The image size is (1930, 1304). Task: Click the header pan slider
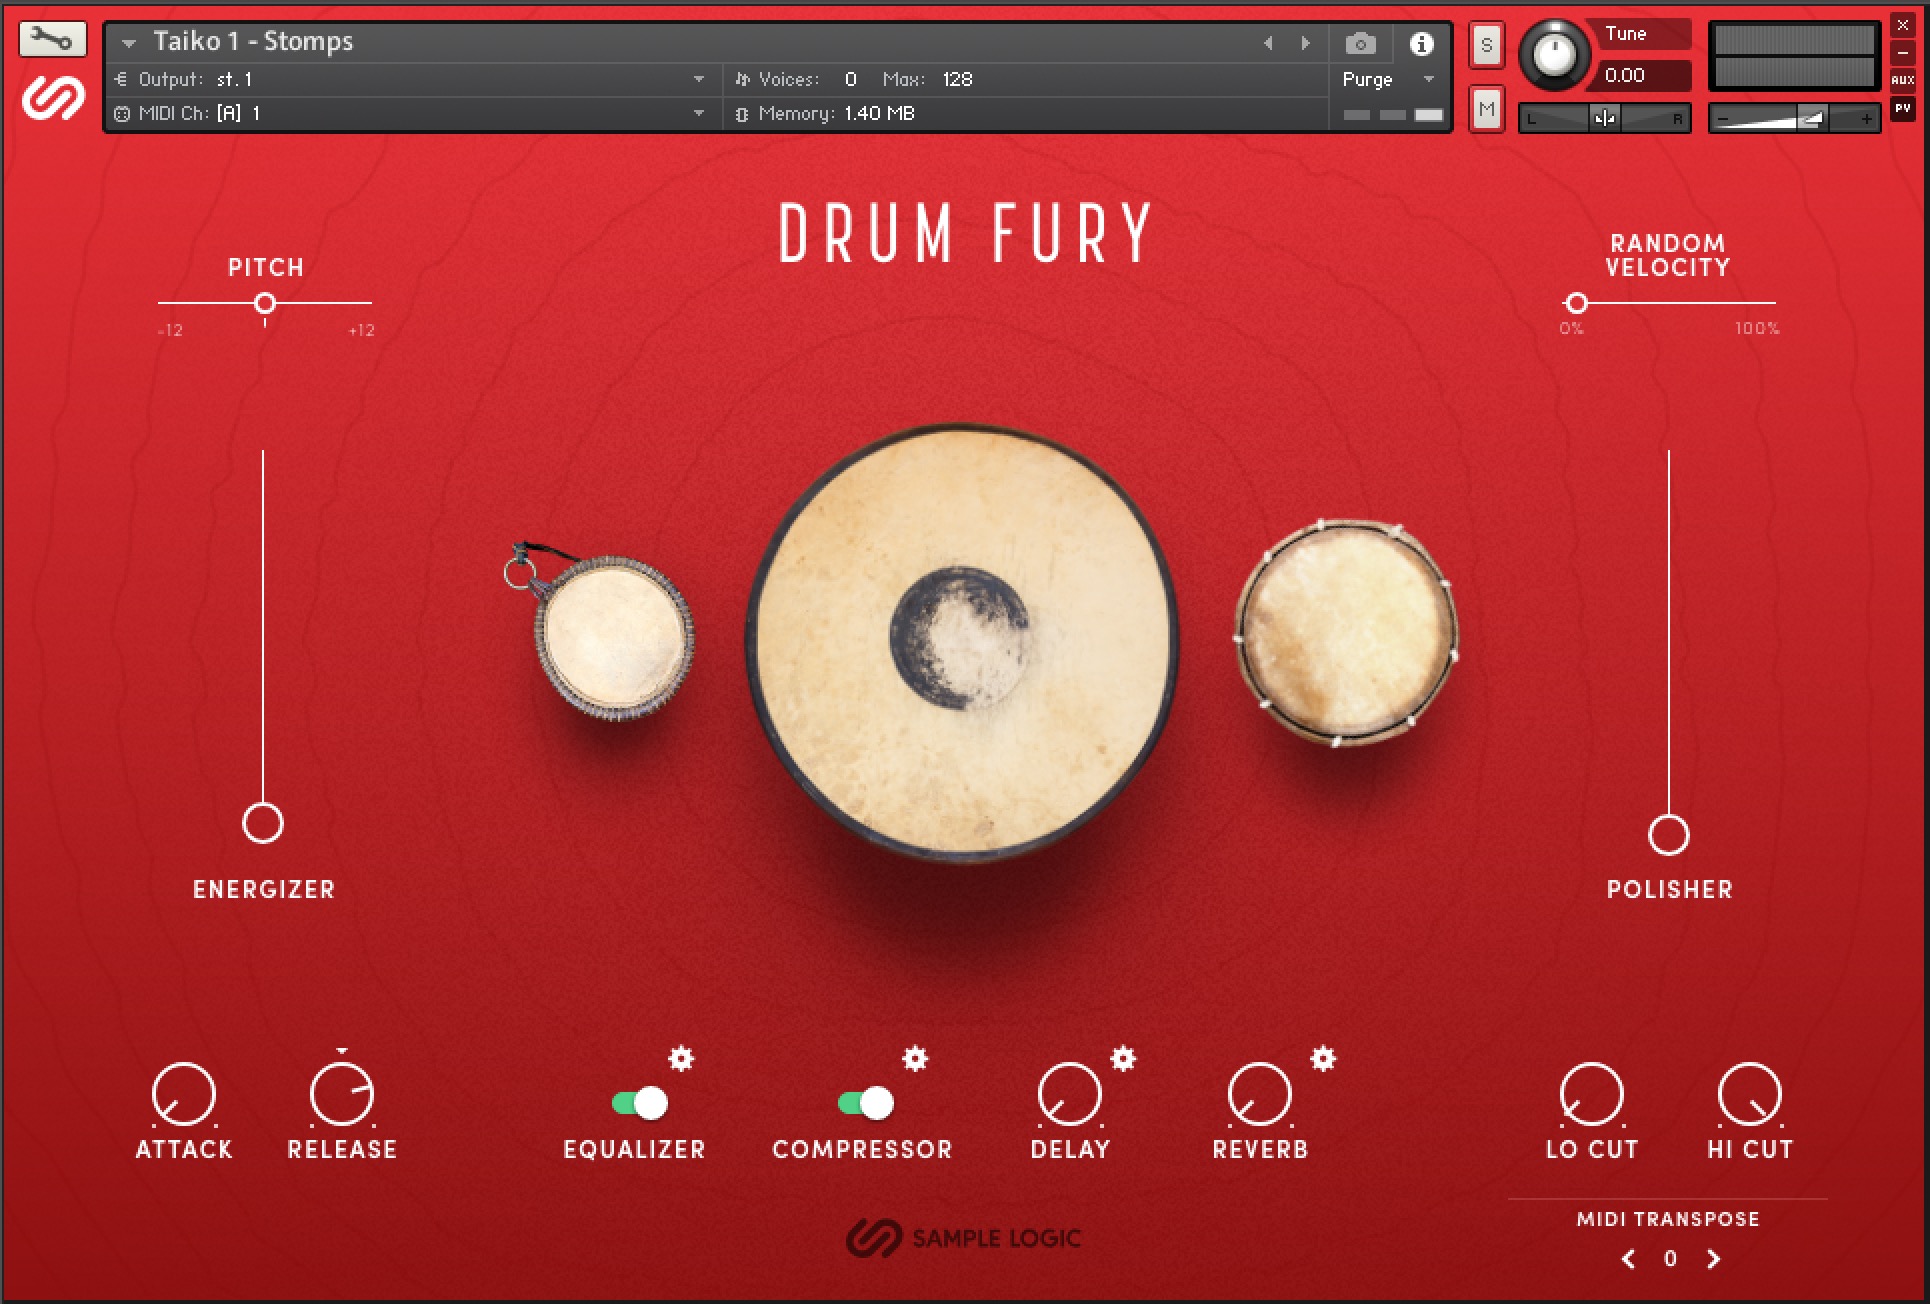click(x=1604, y=118)
